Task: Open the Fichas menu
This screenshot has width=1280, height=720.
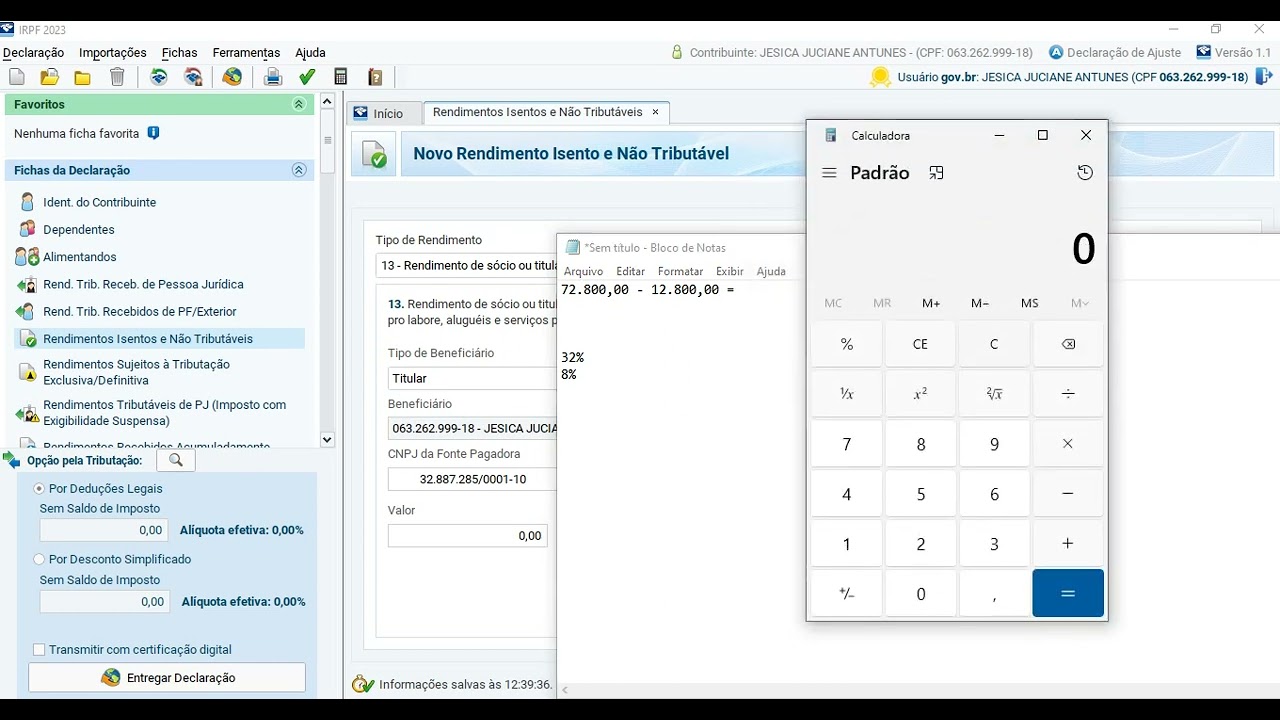Action: (x=180, y=53)
